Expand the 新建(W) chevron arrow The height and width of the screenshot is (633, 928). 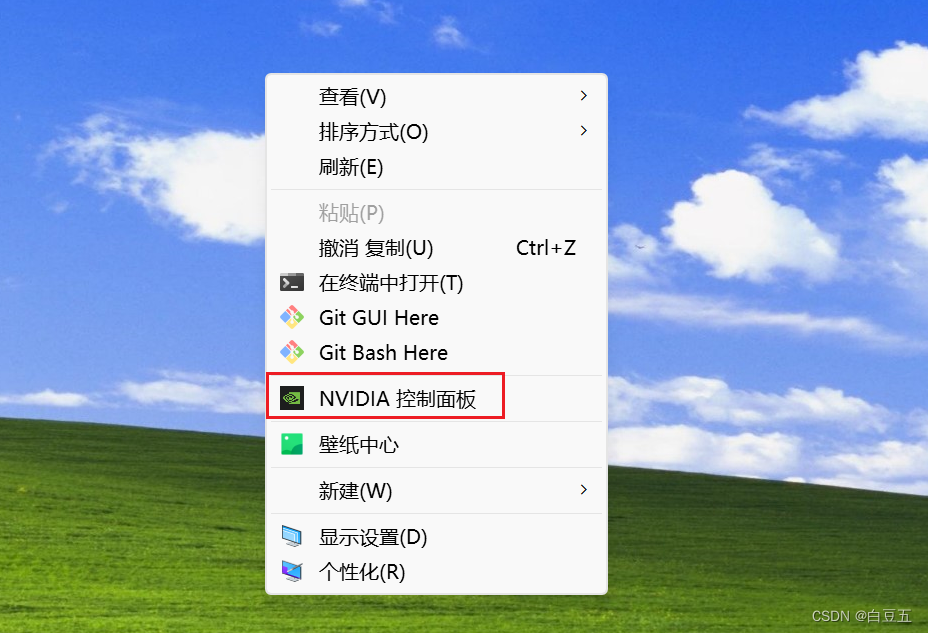584,490
